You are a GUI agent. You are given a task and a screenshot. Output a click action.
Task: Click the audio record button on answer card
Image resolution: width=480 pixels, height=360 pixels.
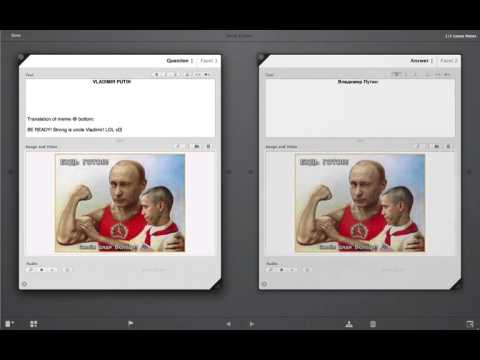tap(282, 269)
